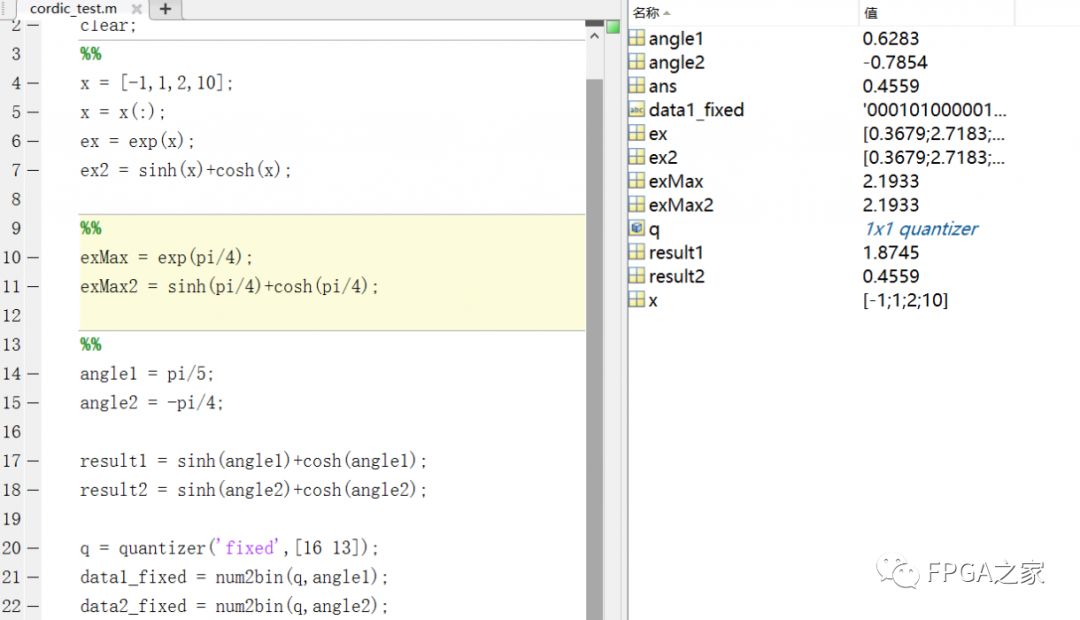Set breakpoint dash on line 10
The height and width of the screenshot is (620, 1080).
coord(32,258)
